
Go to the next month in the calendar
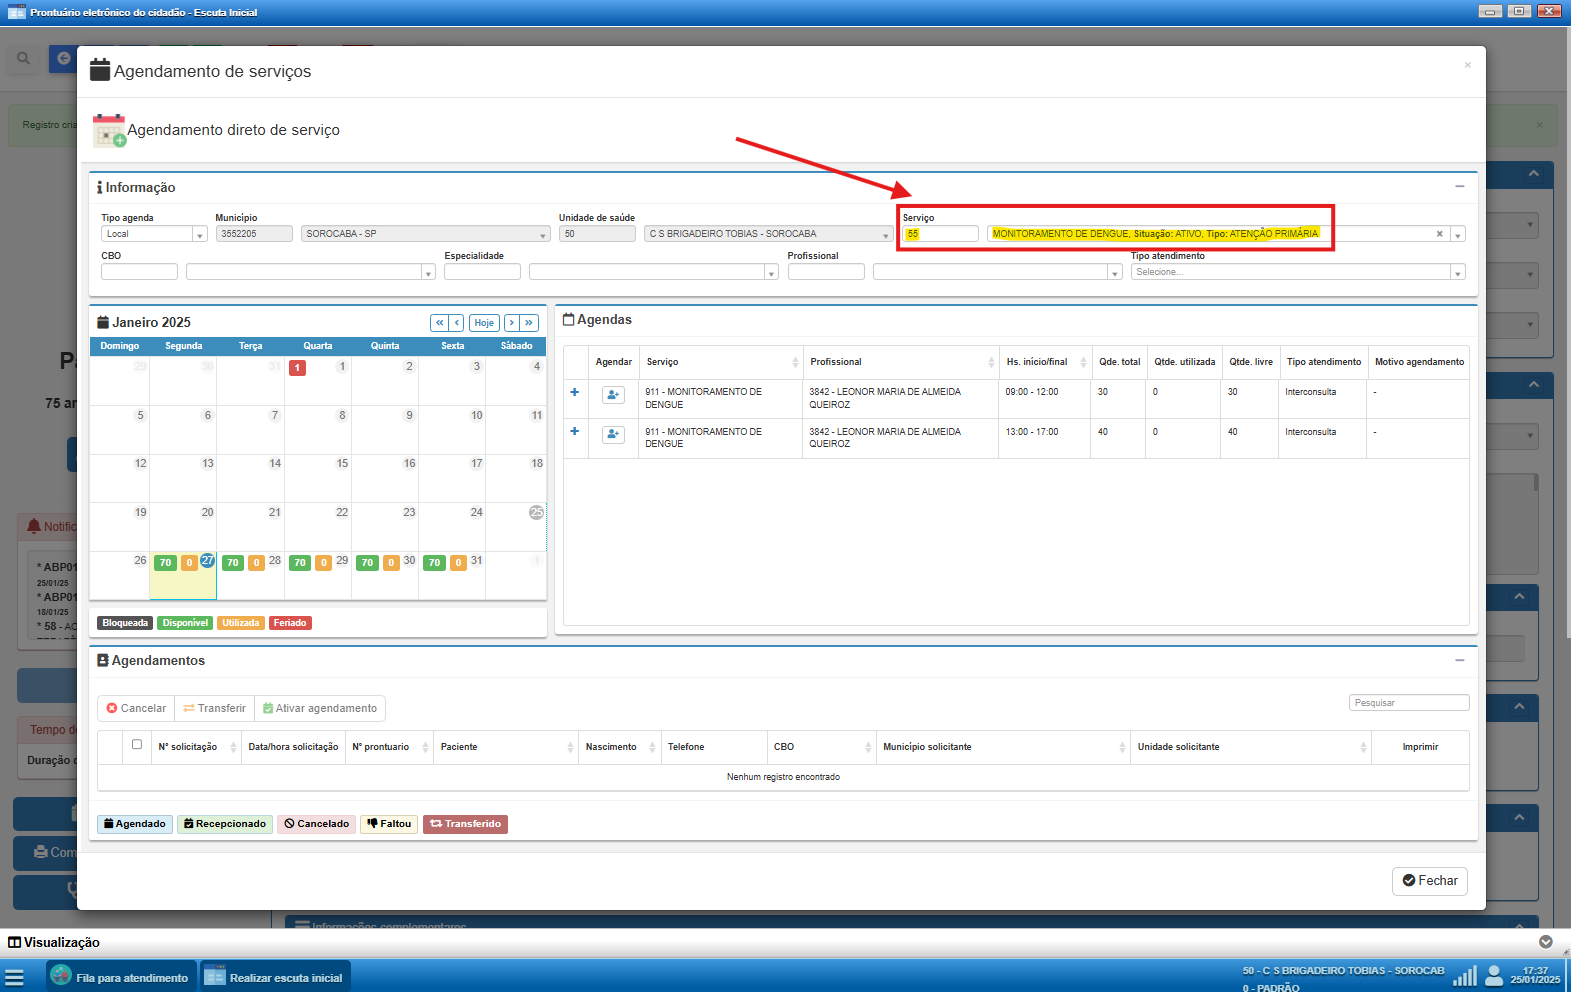[x=511, y=323]
